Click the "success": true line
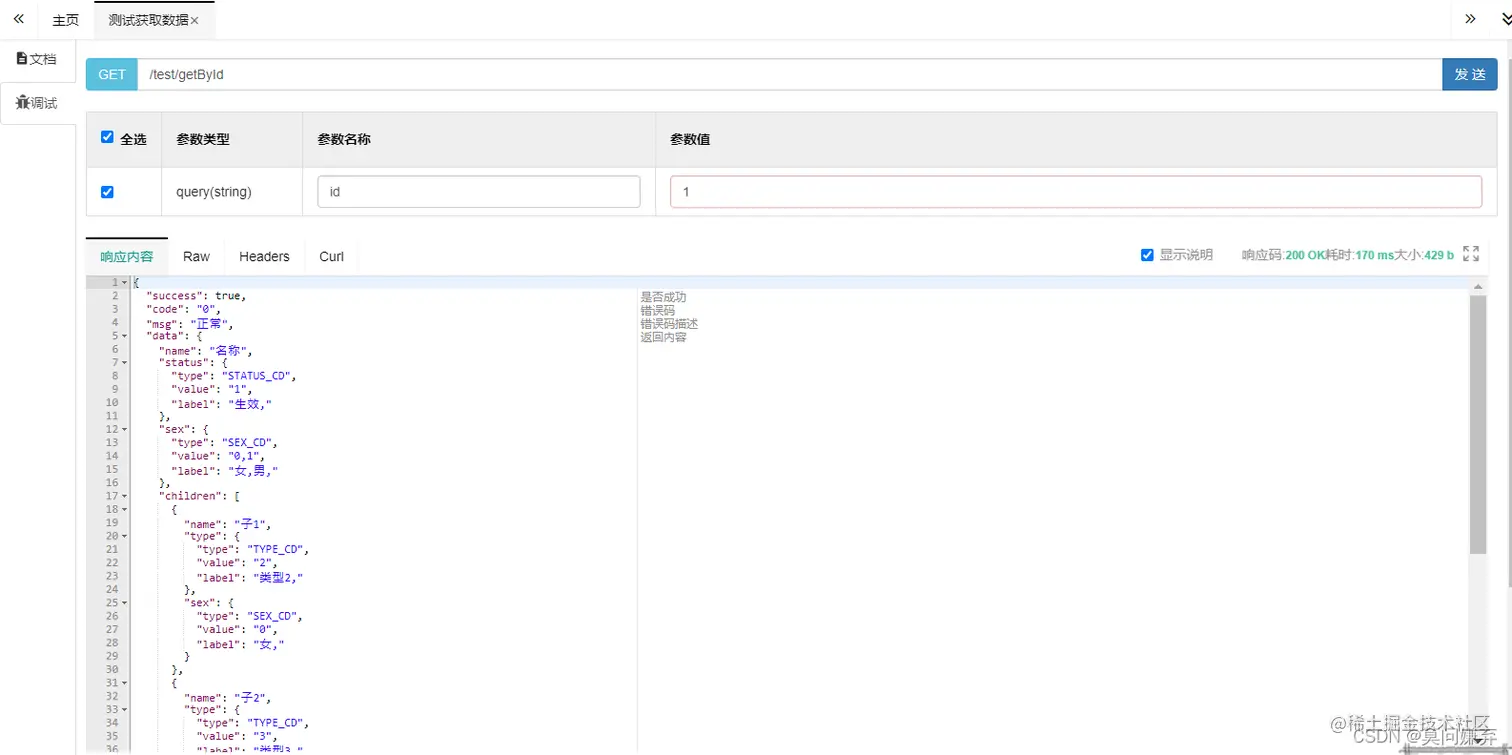Screen dimensions: 1512x755 [x=196, y=296]
